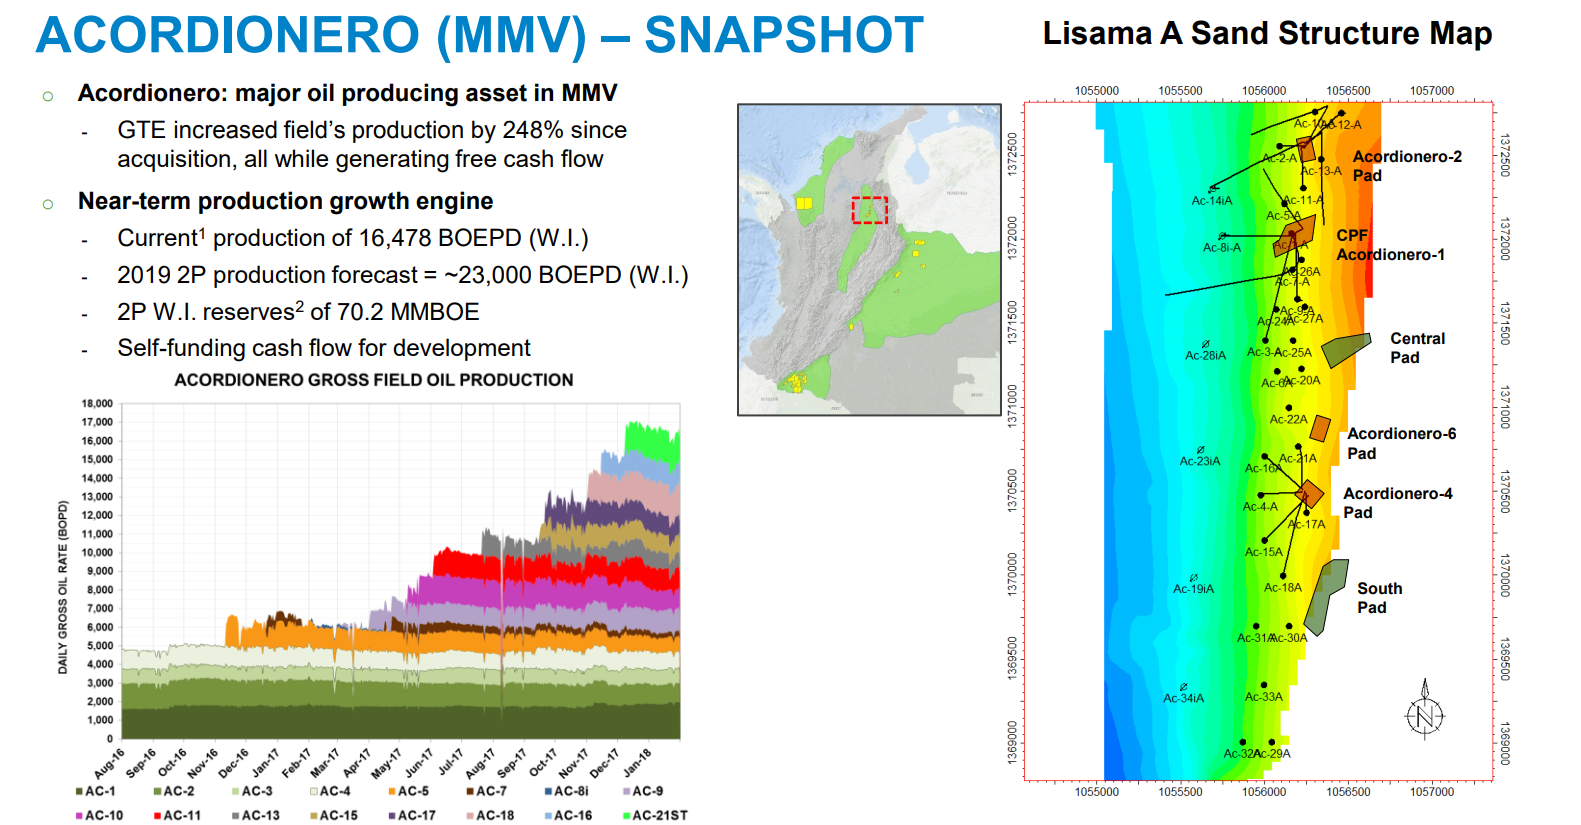The height and width of the screenshot is (825, 1581).
Task: Select the AC-1 legend color swatch
Action: 79,791
